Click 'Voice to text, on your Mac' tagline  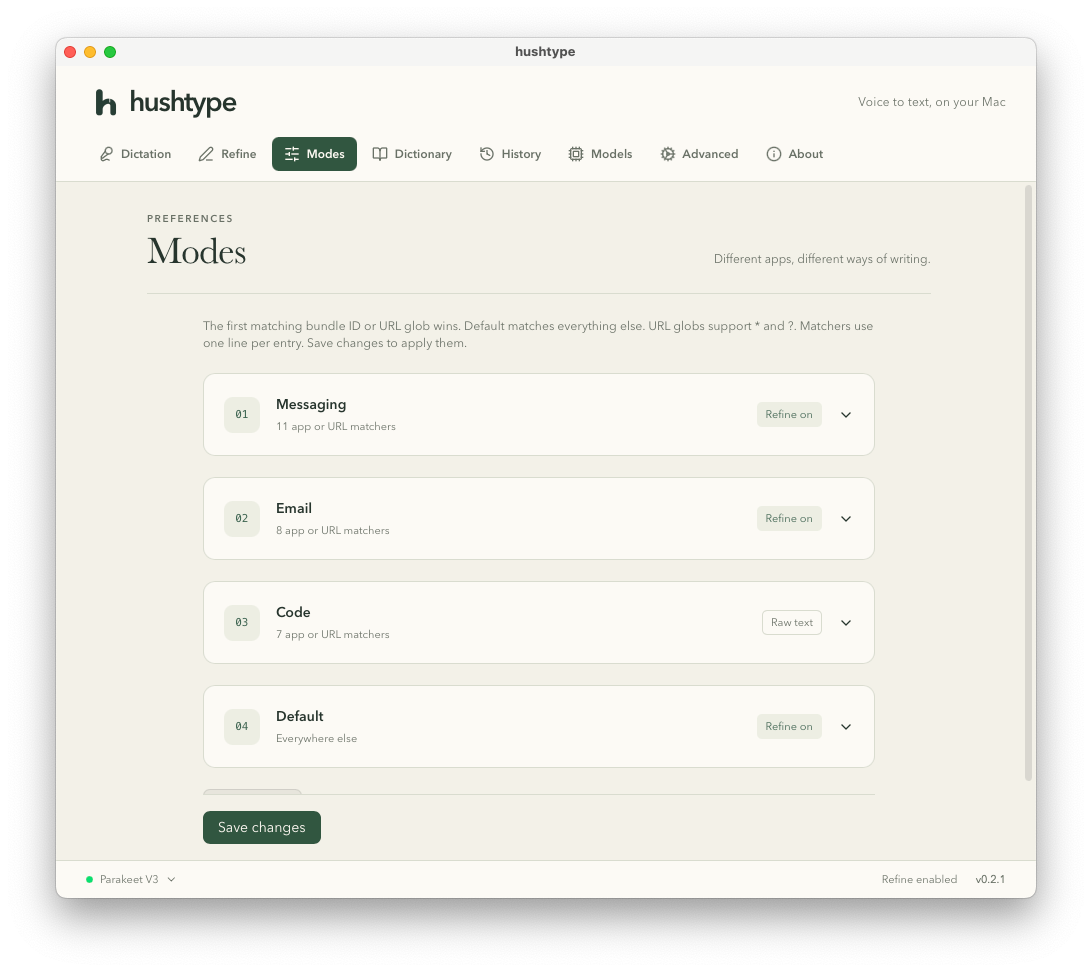[932, 102]
